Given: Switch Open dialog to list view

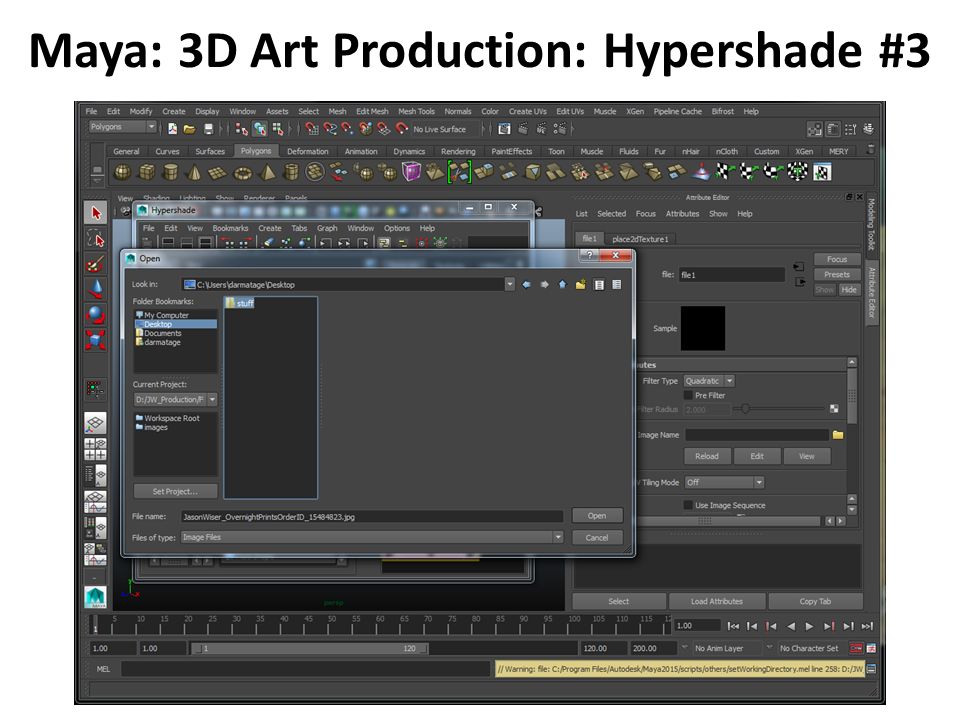Looking at the screenshot, I should point(599,284).
